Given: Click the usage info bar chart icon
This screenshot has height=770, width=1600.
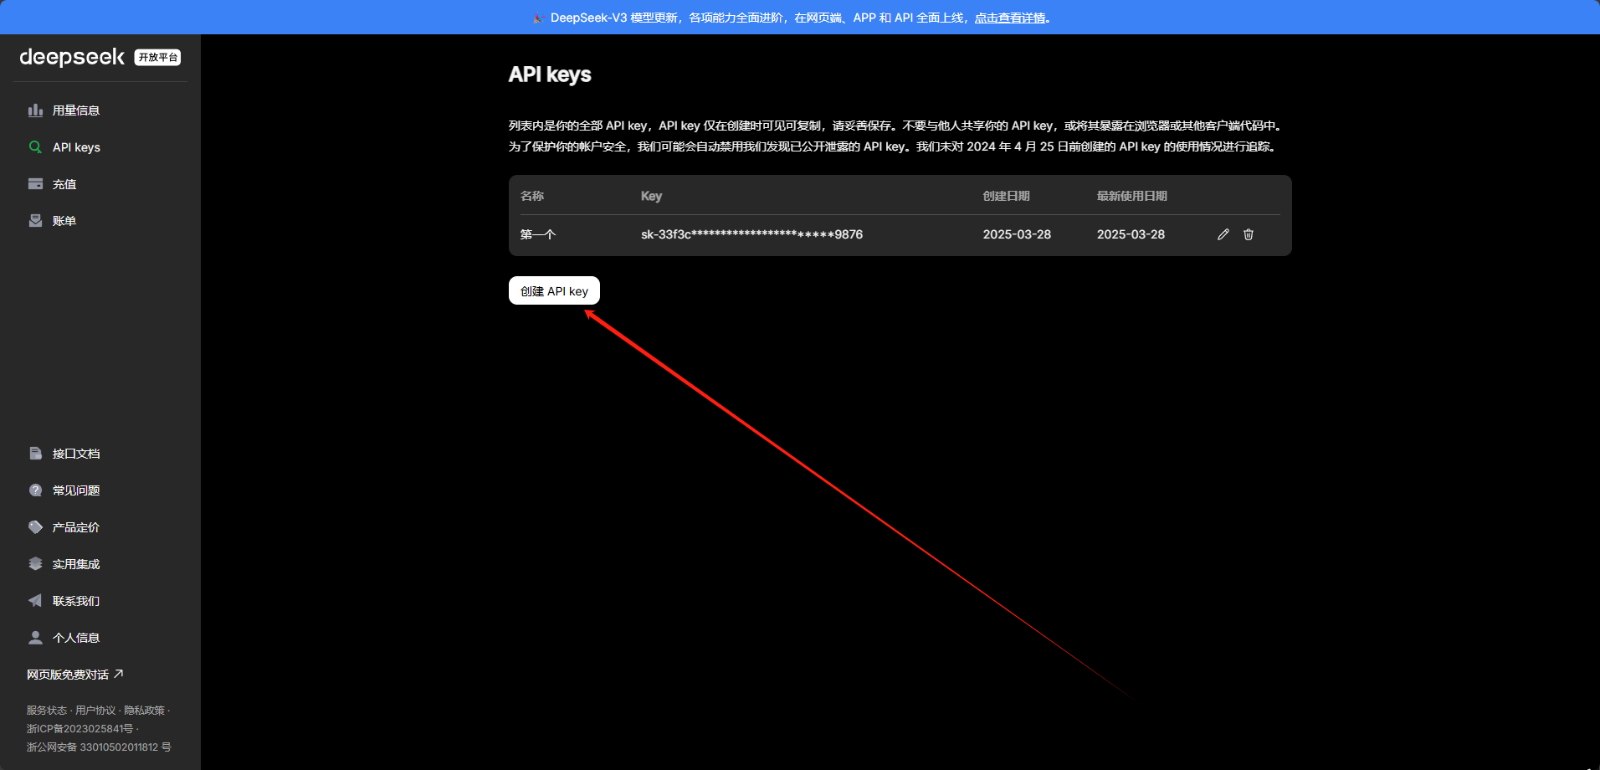Looking at the screenshot, I should pos(35,110).
